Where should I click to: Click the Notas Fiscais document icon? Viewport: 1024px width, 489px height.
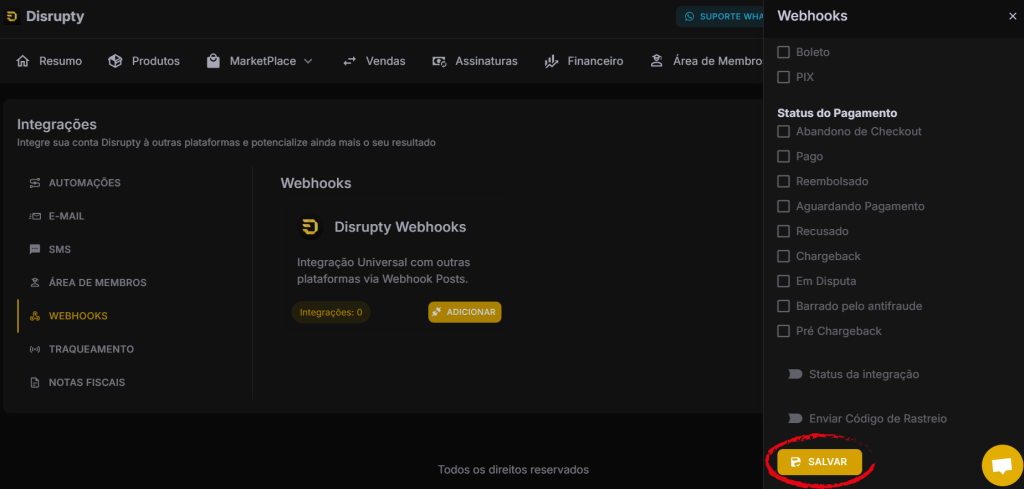[35, 383]
